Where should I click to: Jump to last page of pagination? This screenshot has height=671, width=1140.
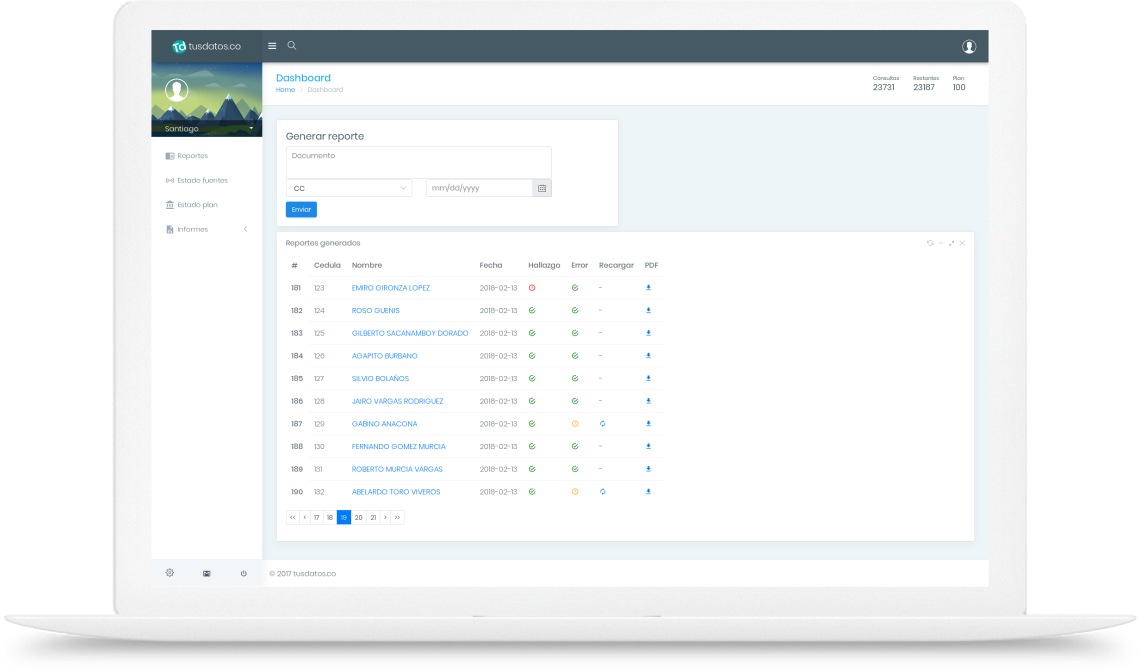397,518
